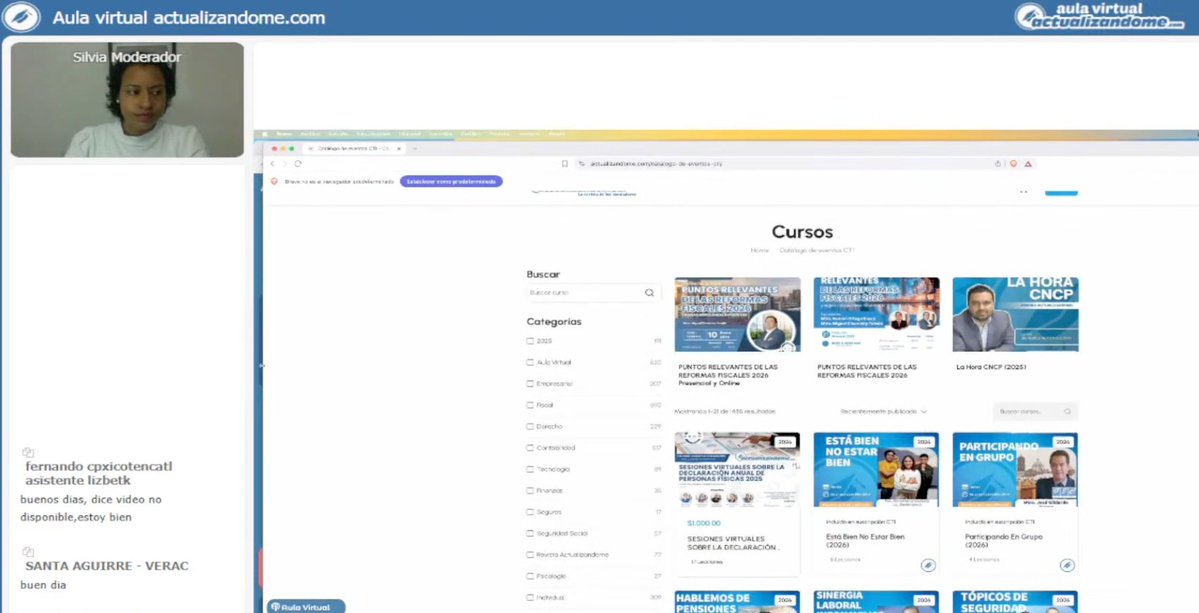The height and width of the screenshot is (613, 1199).
Task: Click chat message 'buen dia'
Action: point(43,585)
